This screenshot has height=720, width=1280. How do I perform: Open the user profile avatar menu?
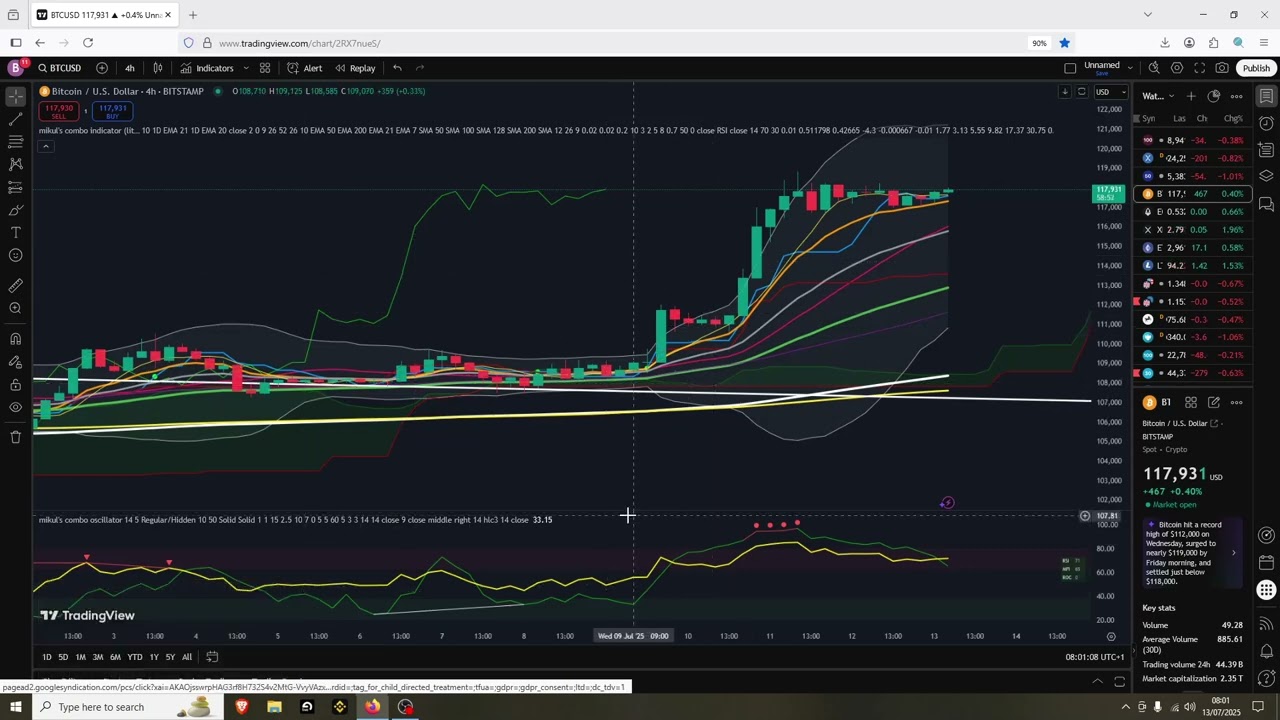click(x=15, y=68)
